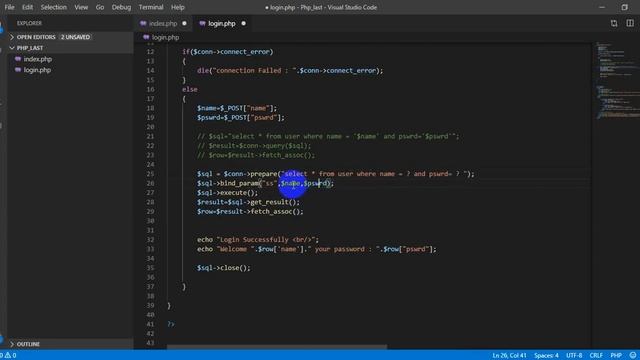The width and height of the screenshot is (640, 360).
Task: Click the echo "Login Successfully" line
Action: coord(258,240)
